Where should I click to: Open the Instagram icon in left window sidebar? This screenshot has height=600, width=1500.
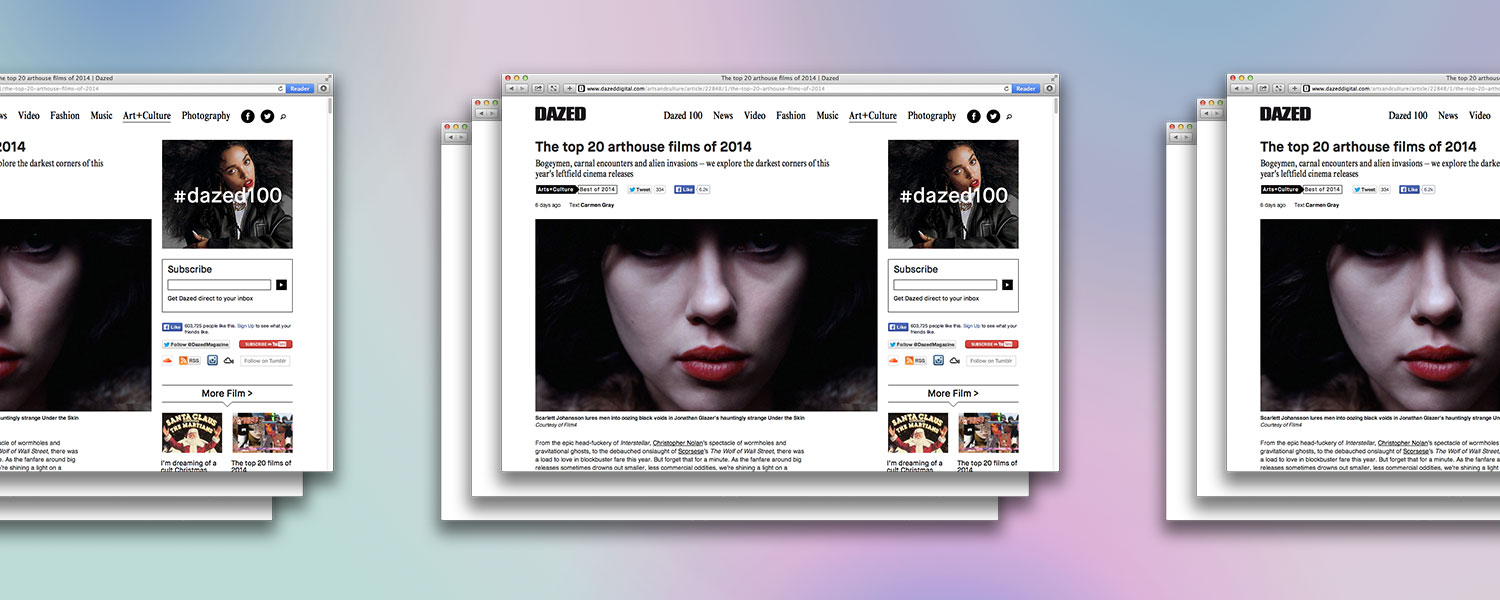212,361
